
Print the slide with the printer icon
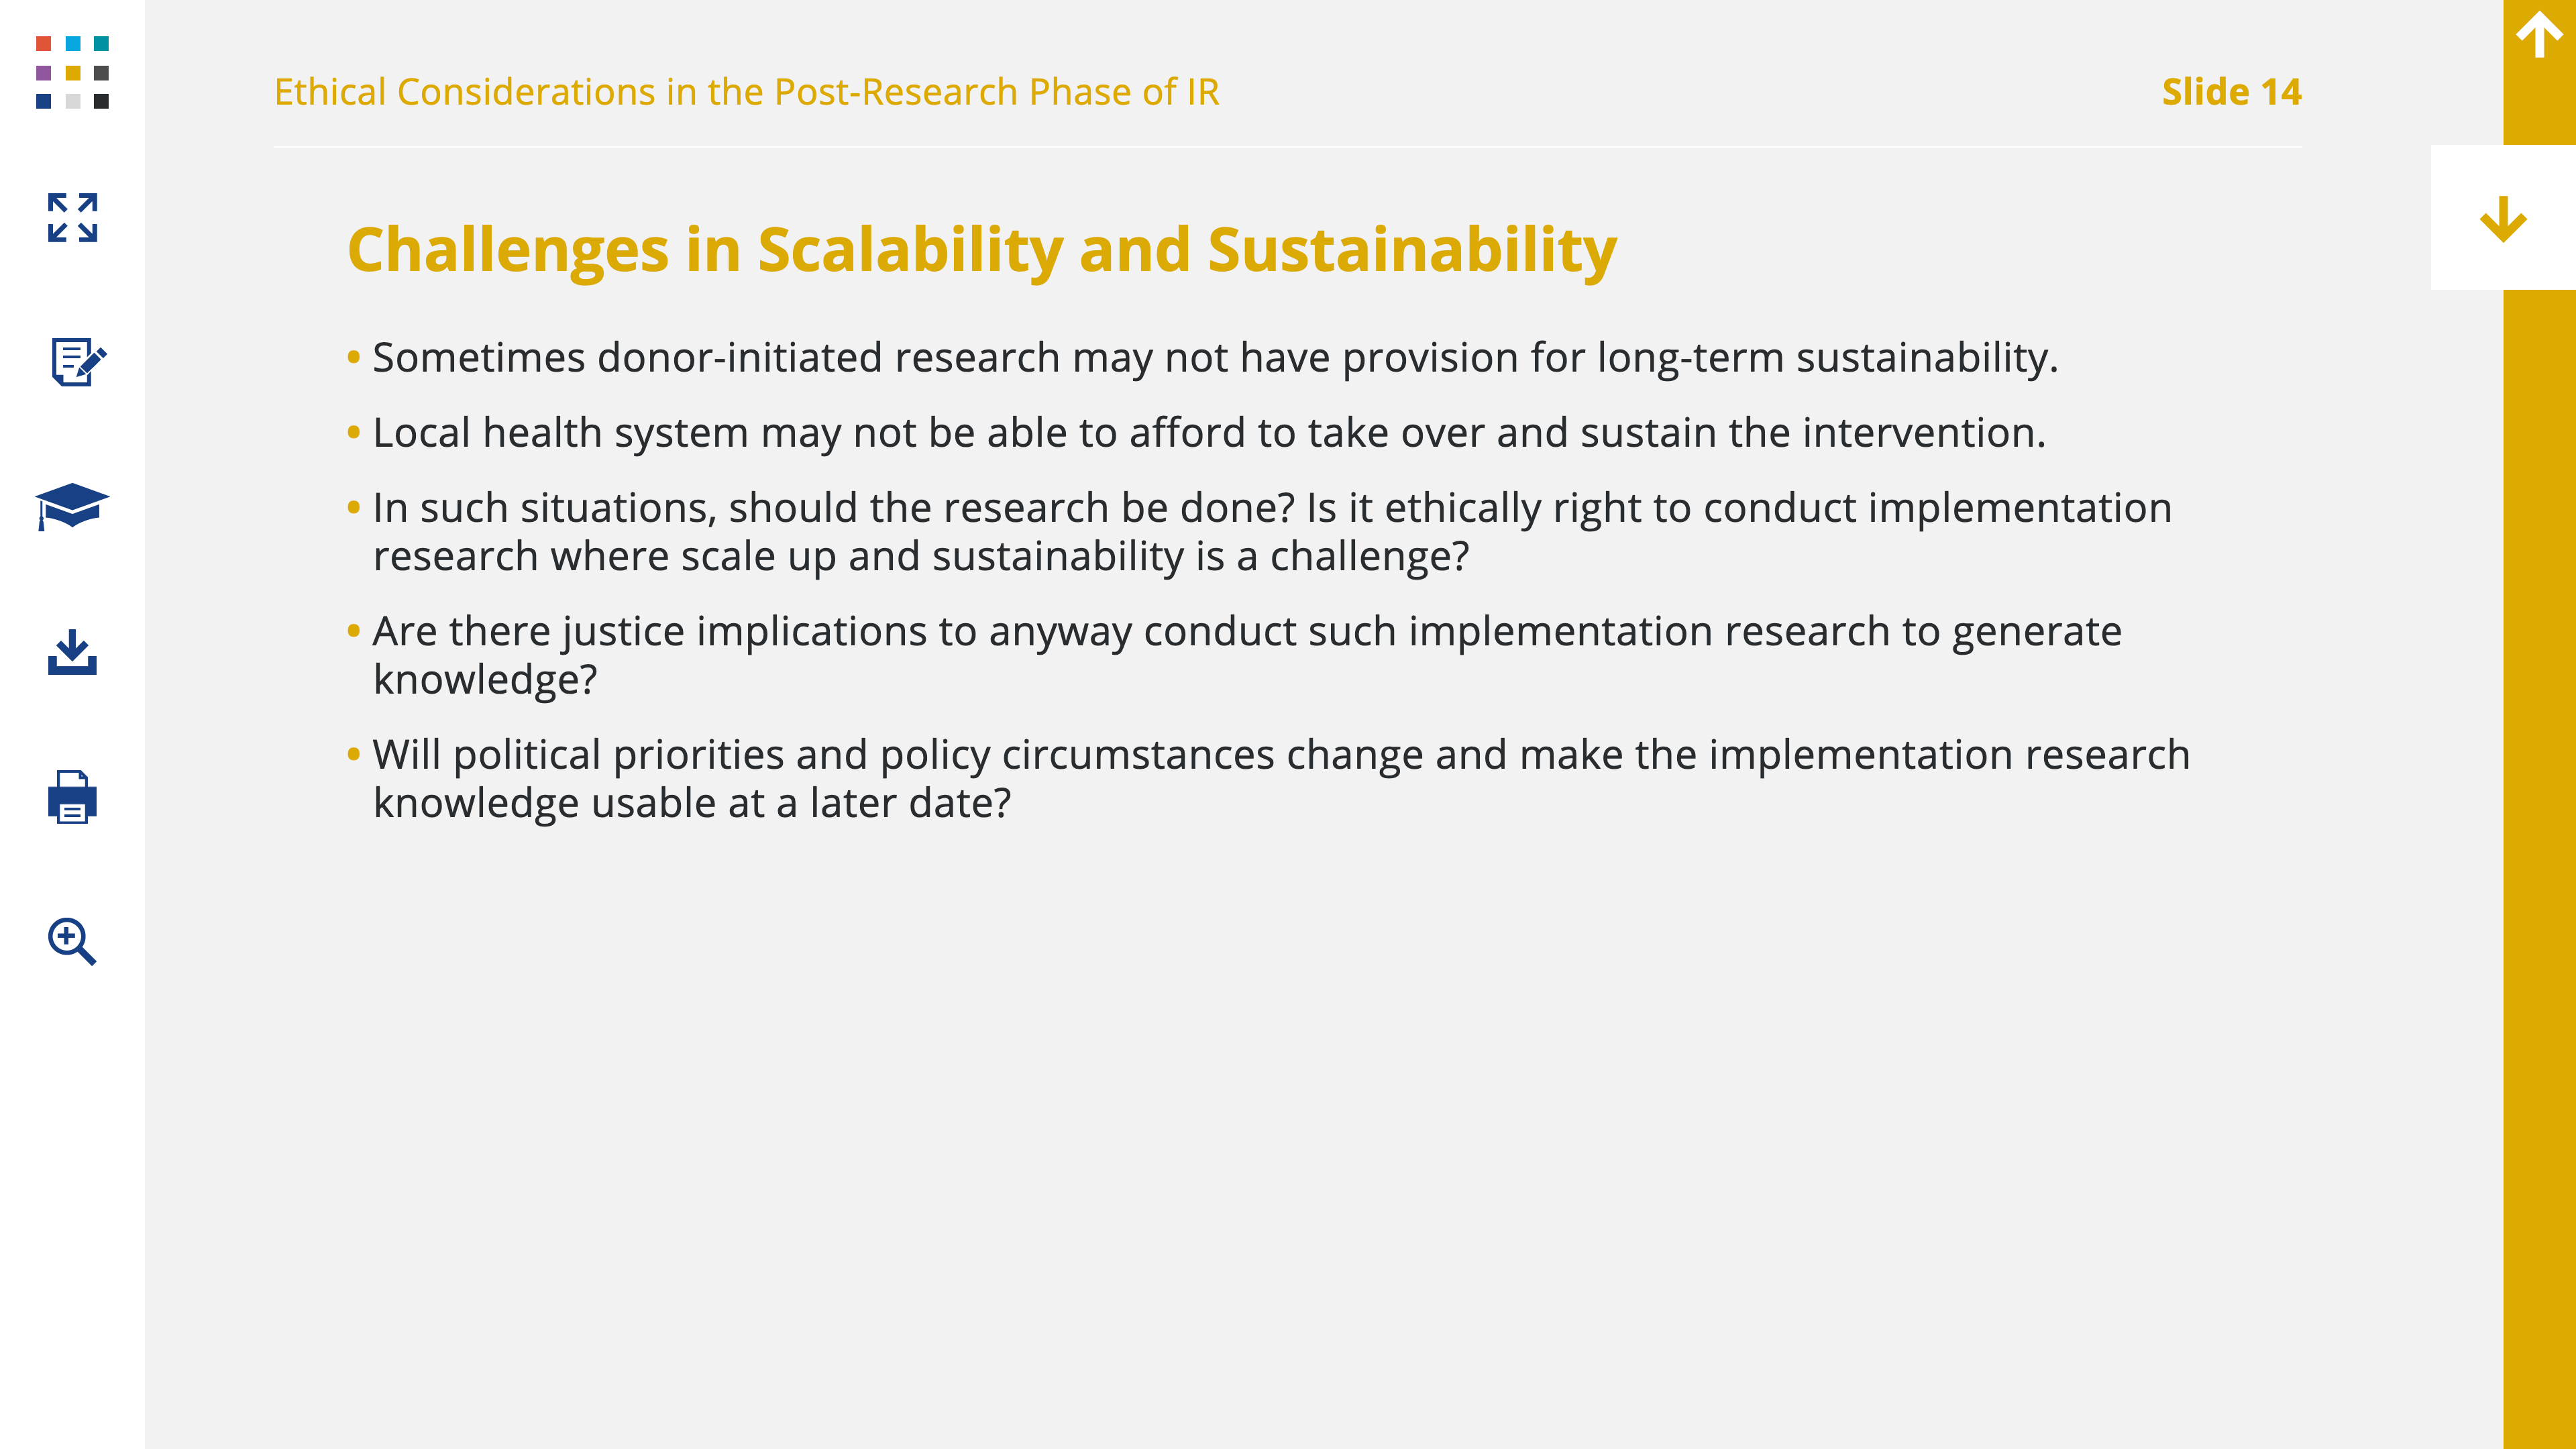pos(72,797)
